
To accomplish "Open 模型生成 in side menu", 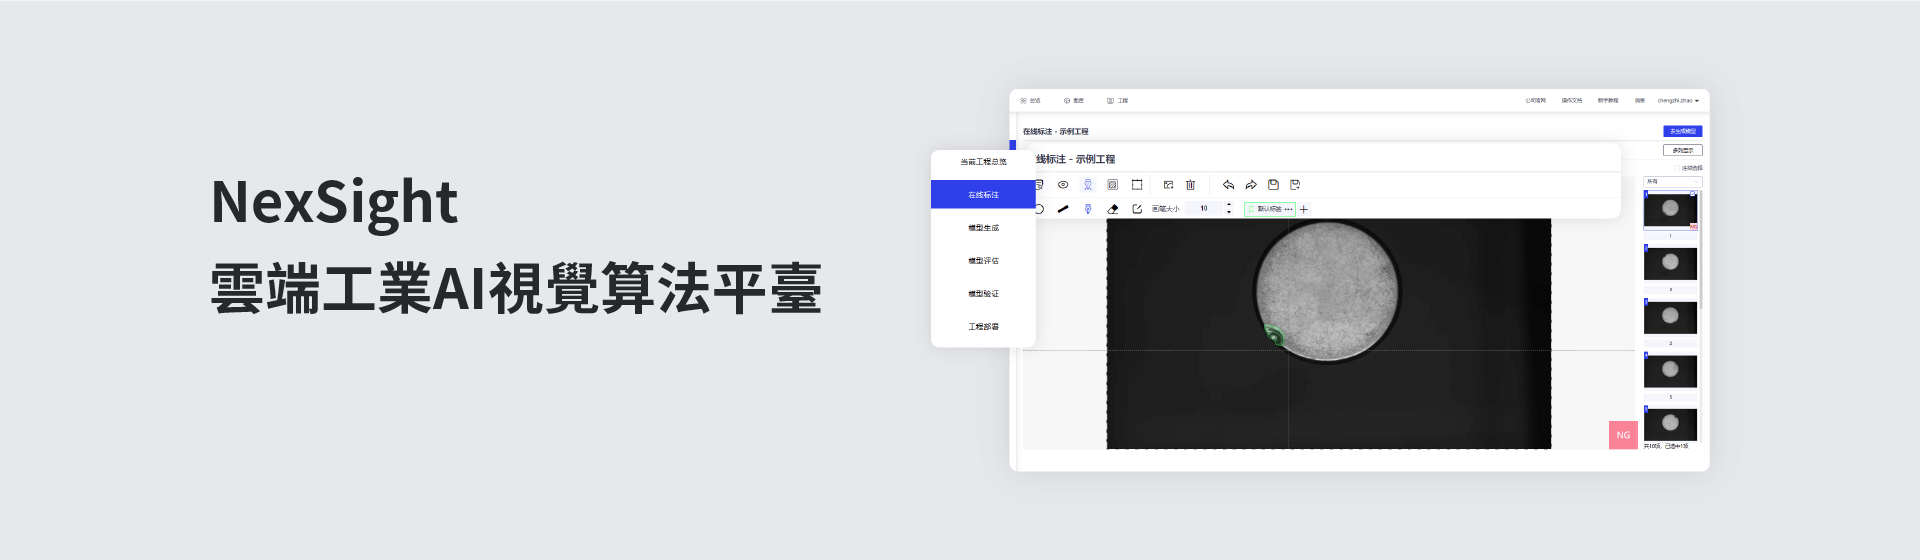I will (983, 228).
